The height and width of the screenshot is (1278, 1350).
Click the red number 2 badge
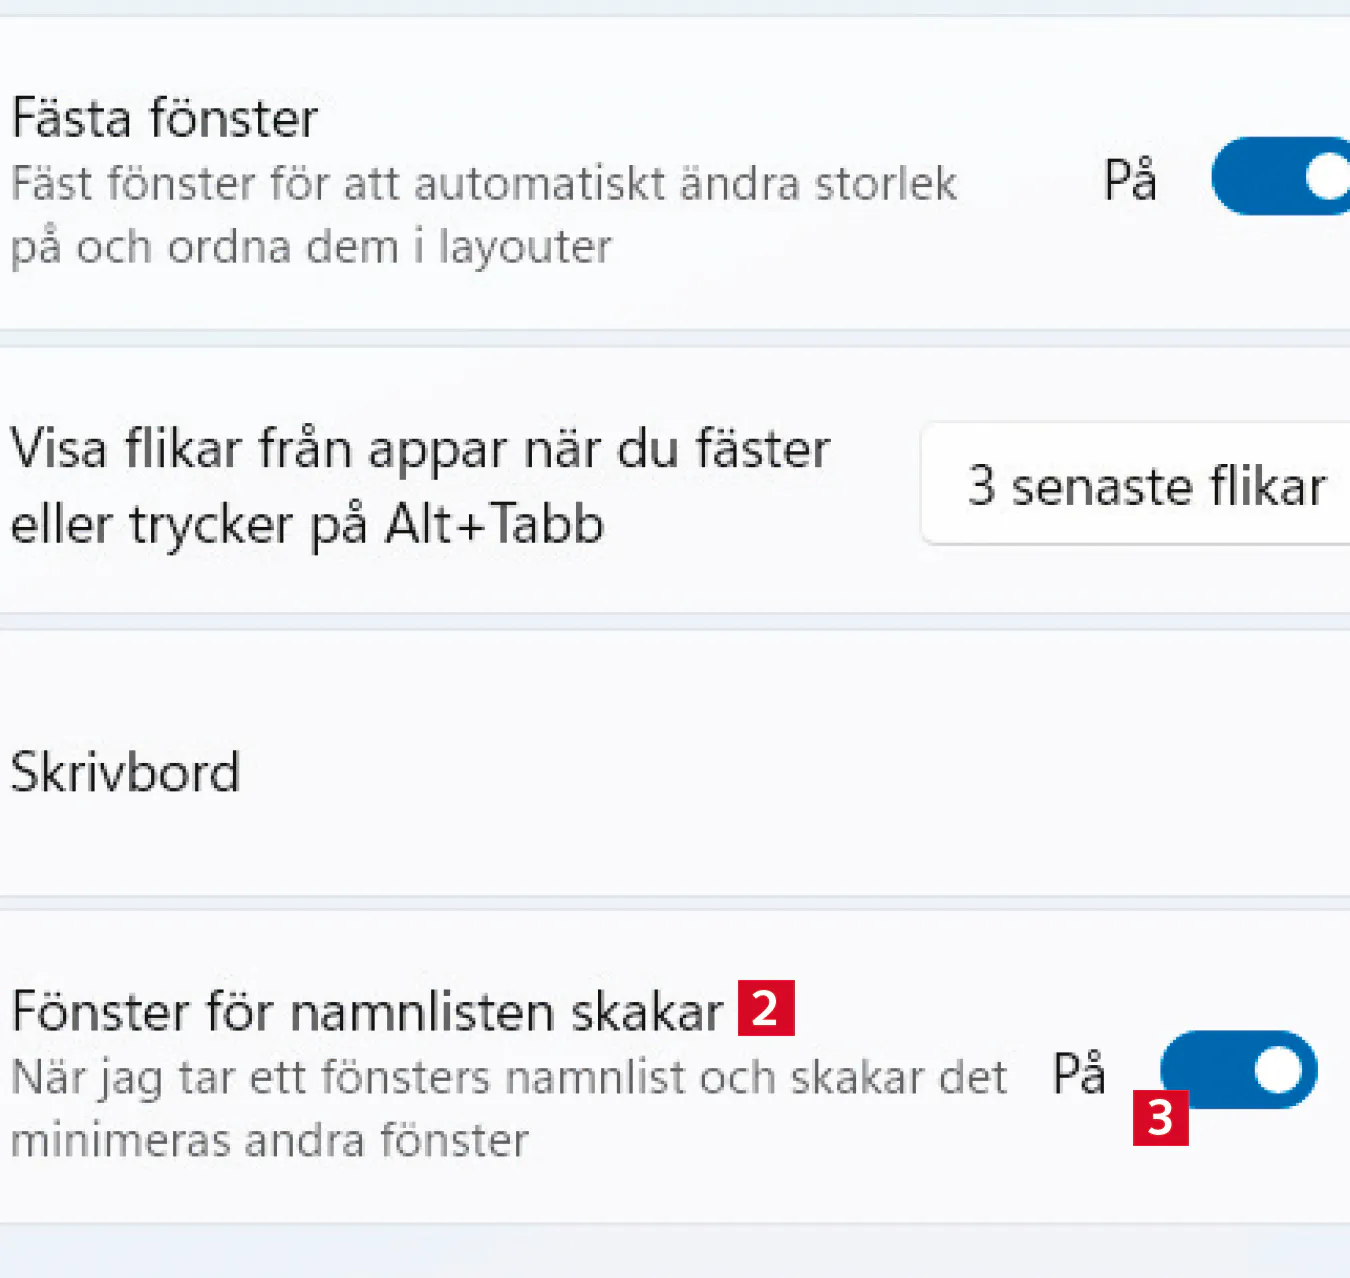pos(766,1008)
